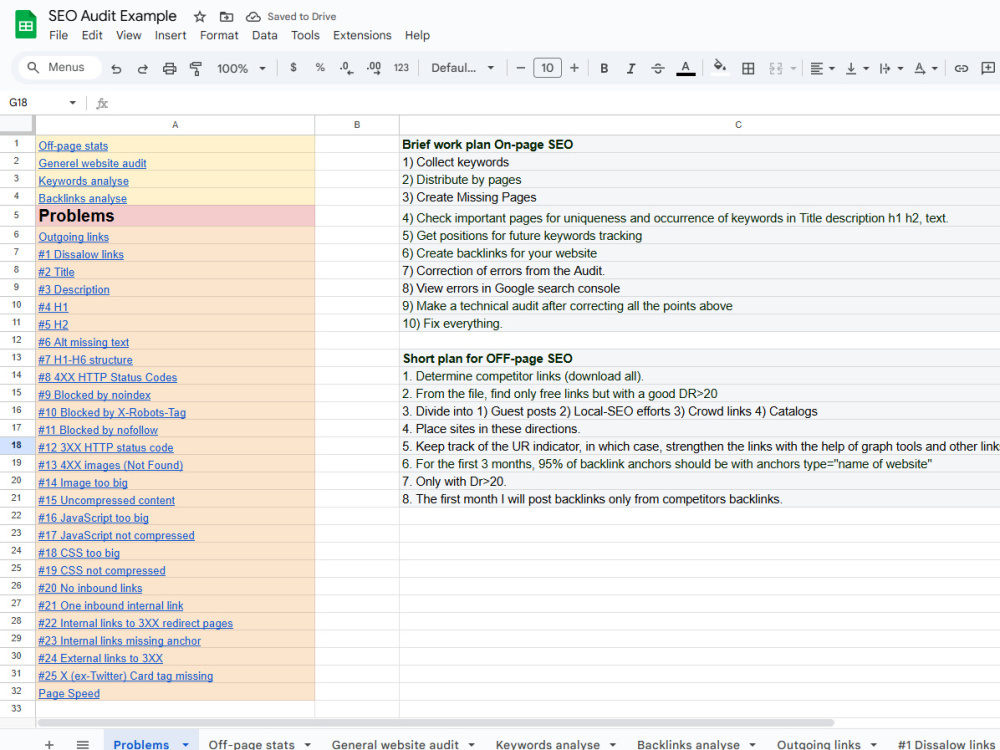The image size is (1000, 750).
Task: Switch to Backlinks analyse sheet tab
Action: [x=688, y=744]
